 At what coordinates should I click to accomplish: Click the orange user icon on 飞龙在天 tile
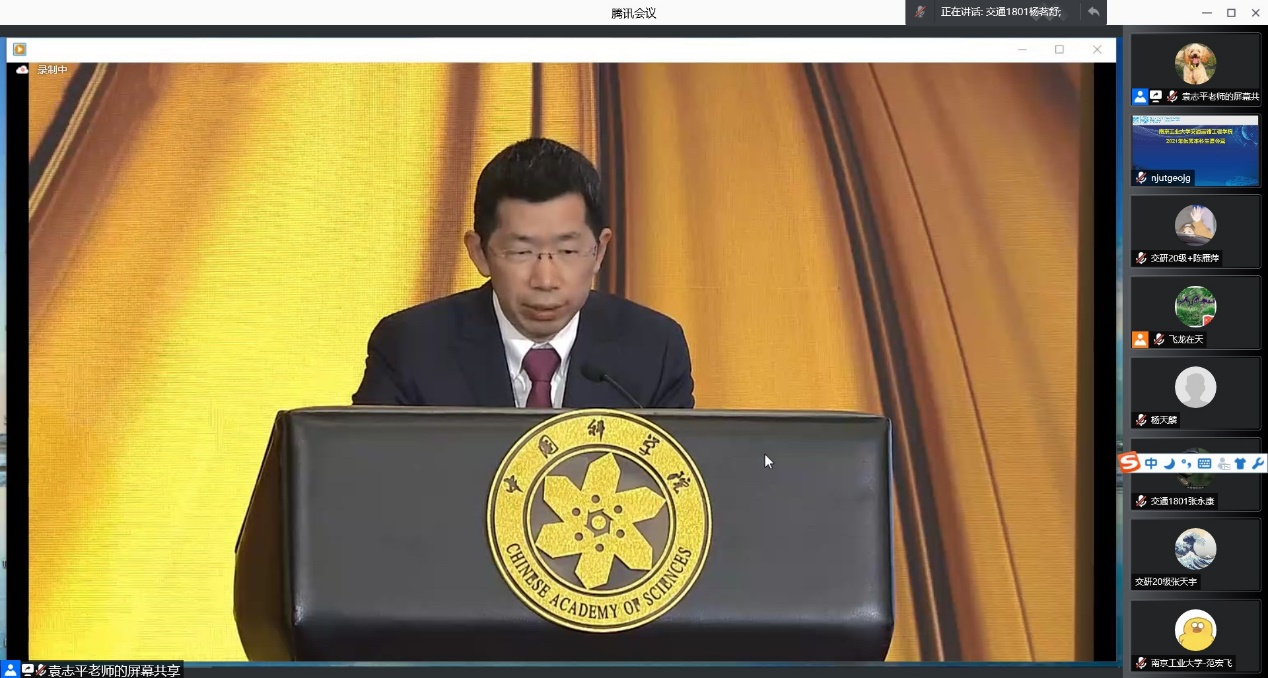[x=1140, y=339]
